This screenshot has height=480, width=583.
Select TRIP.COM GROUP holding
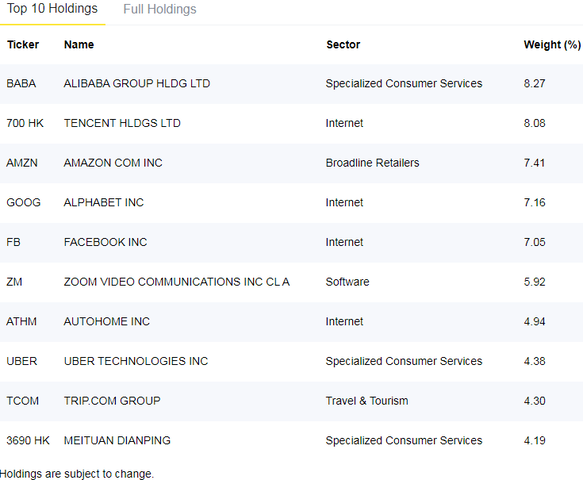pyautogui.click(x=112, y=401)
